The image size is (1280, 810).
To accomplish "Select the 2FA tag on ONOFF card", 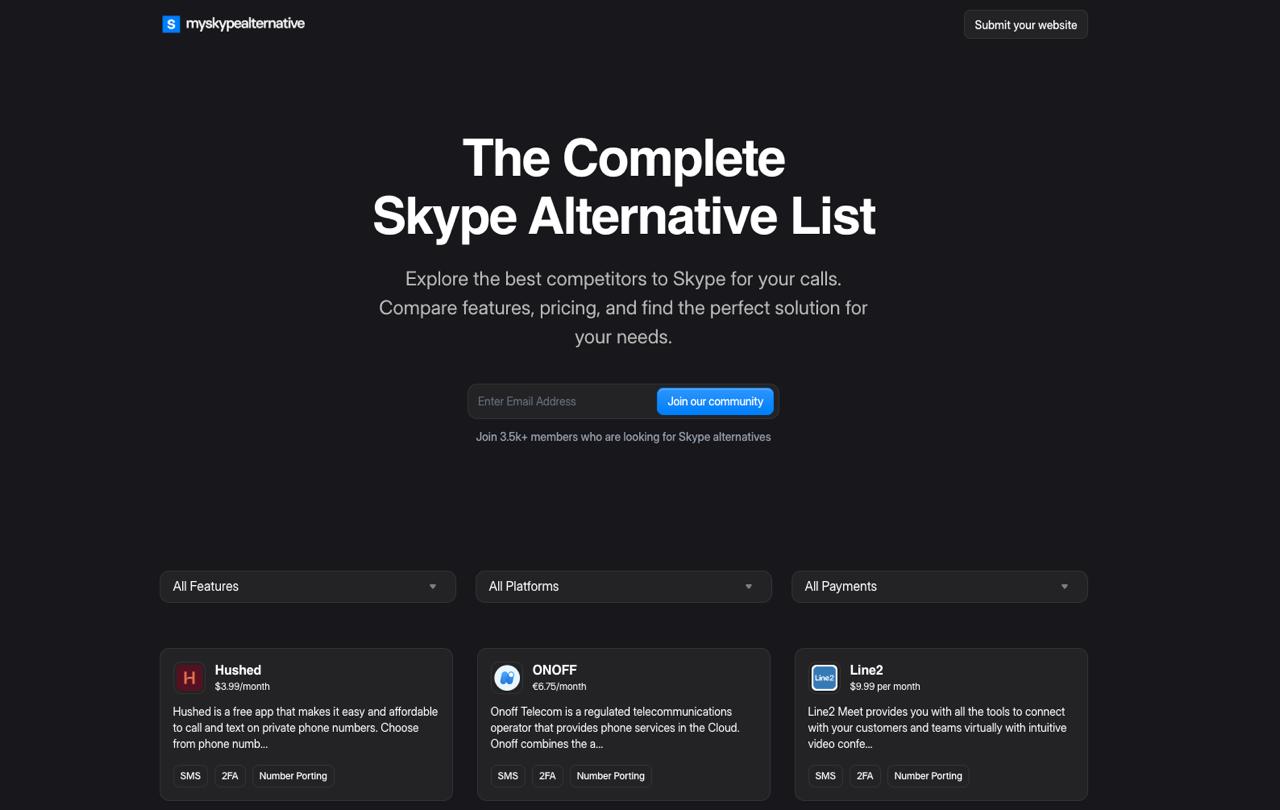I will click(547, 776).
